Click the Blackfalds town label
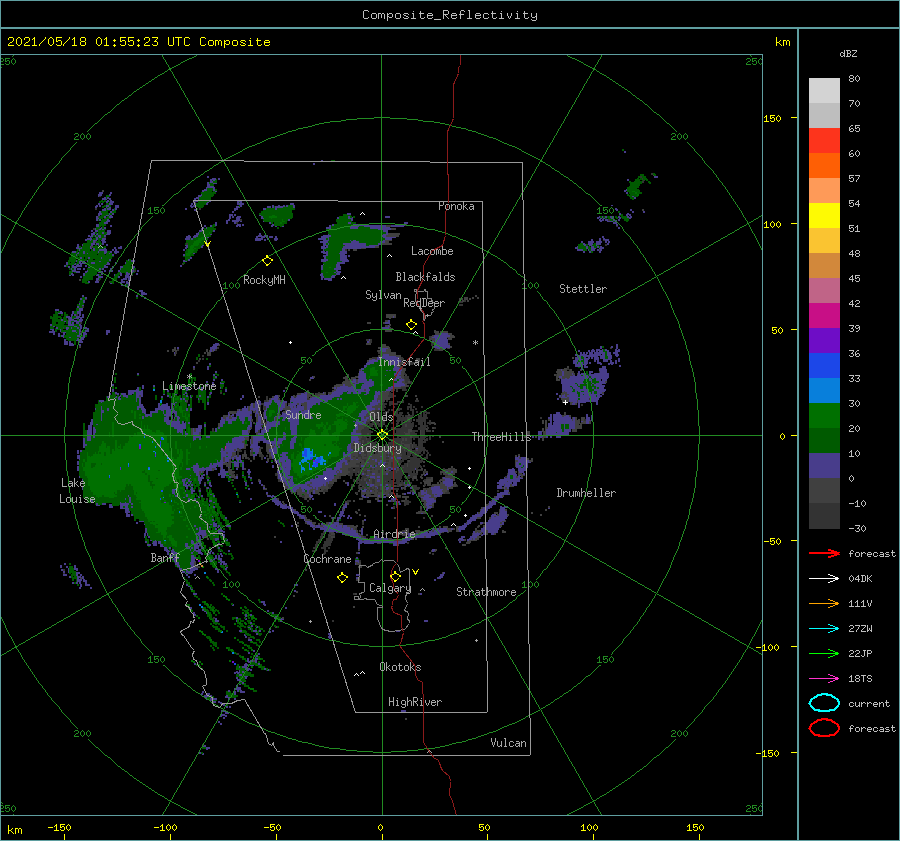The image size is (900, 841). click(x=425, y=277)
